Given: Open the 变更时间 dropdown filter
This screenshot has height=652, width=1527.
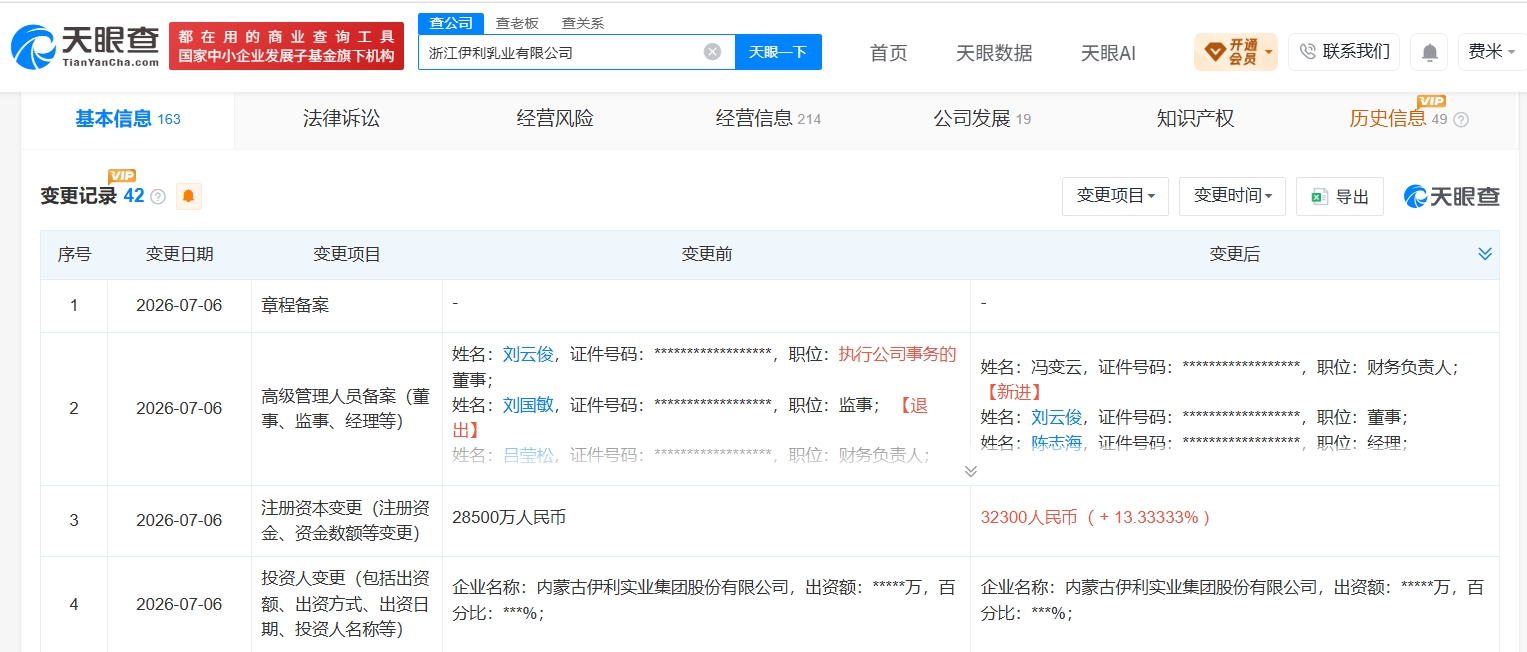Looking at the screenshot, I should (x=1233, y=196).
